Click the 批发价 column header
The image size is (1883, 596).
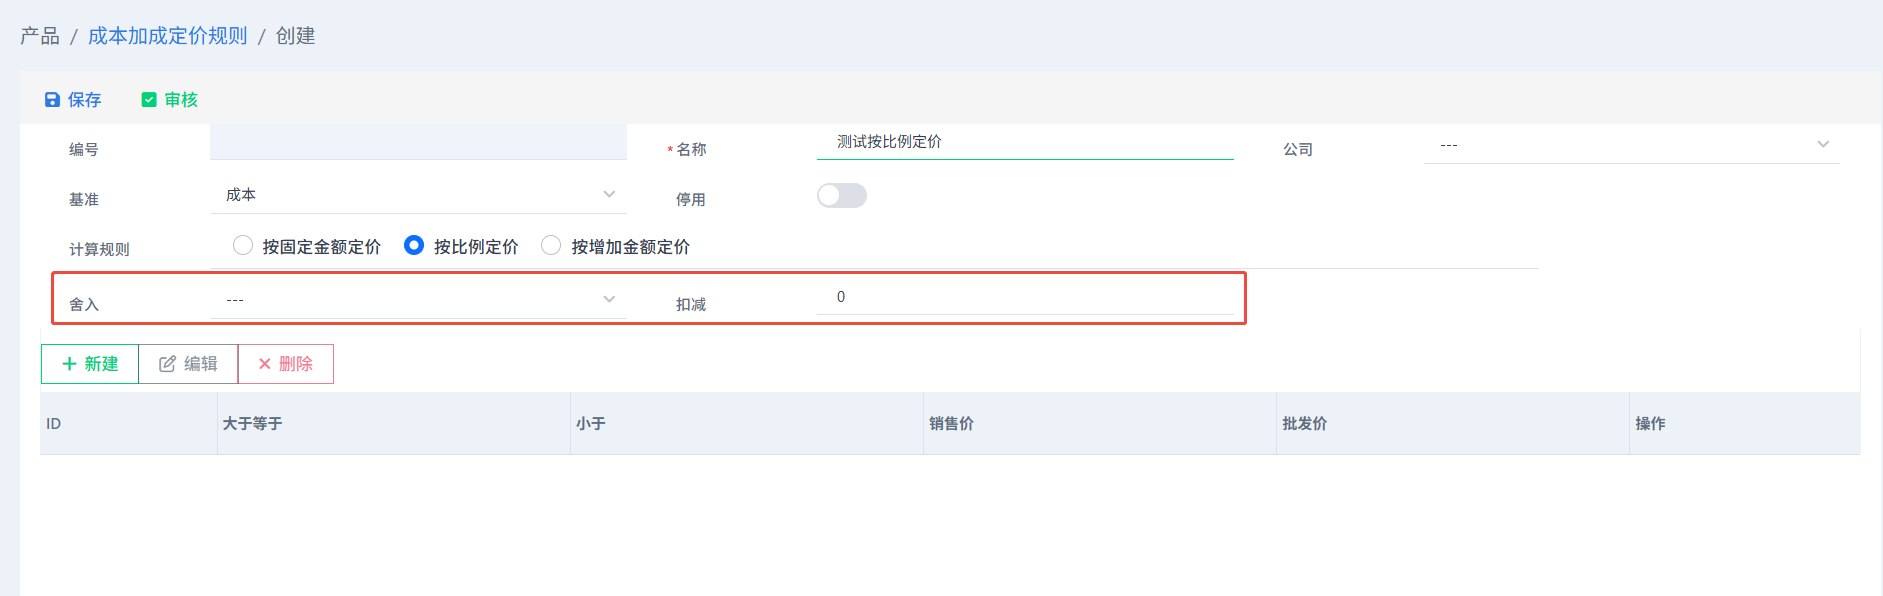[x=1305, y=424]
